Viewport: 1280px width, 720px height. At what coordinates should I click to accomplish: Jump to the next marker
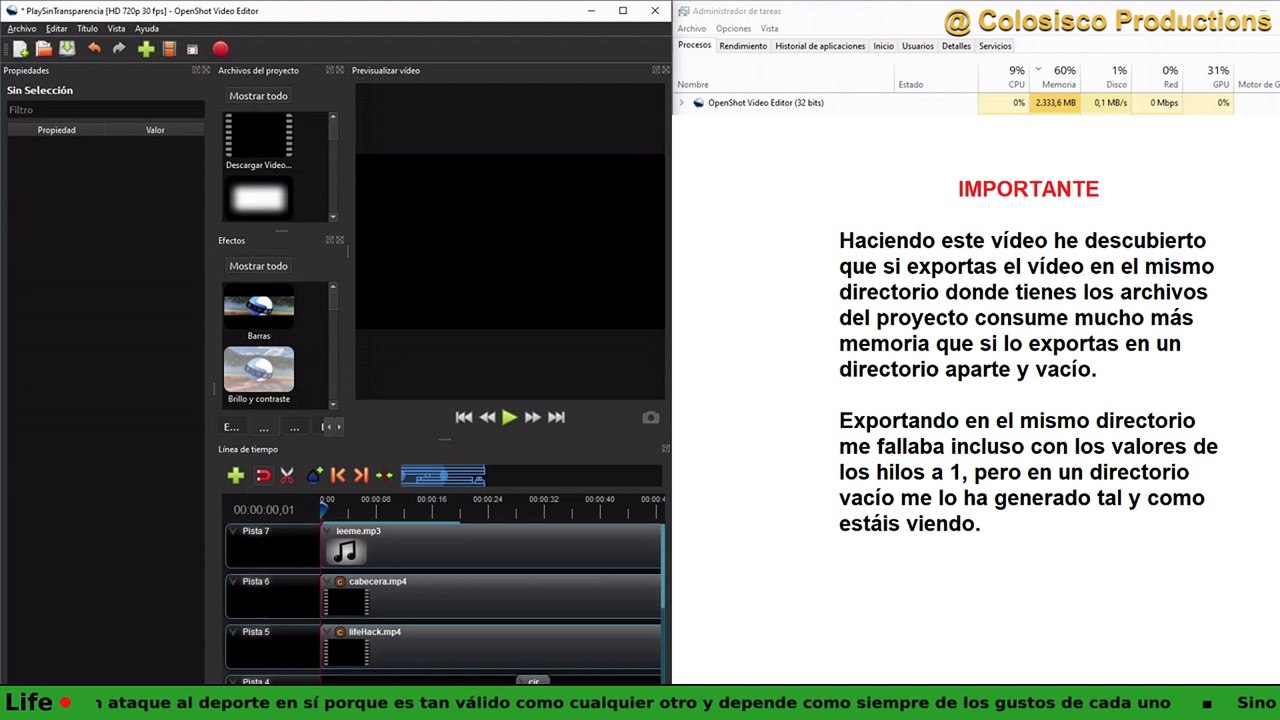pyautogui.click(x=361, y=476)
